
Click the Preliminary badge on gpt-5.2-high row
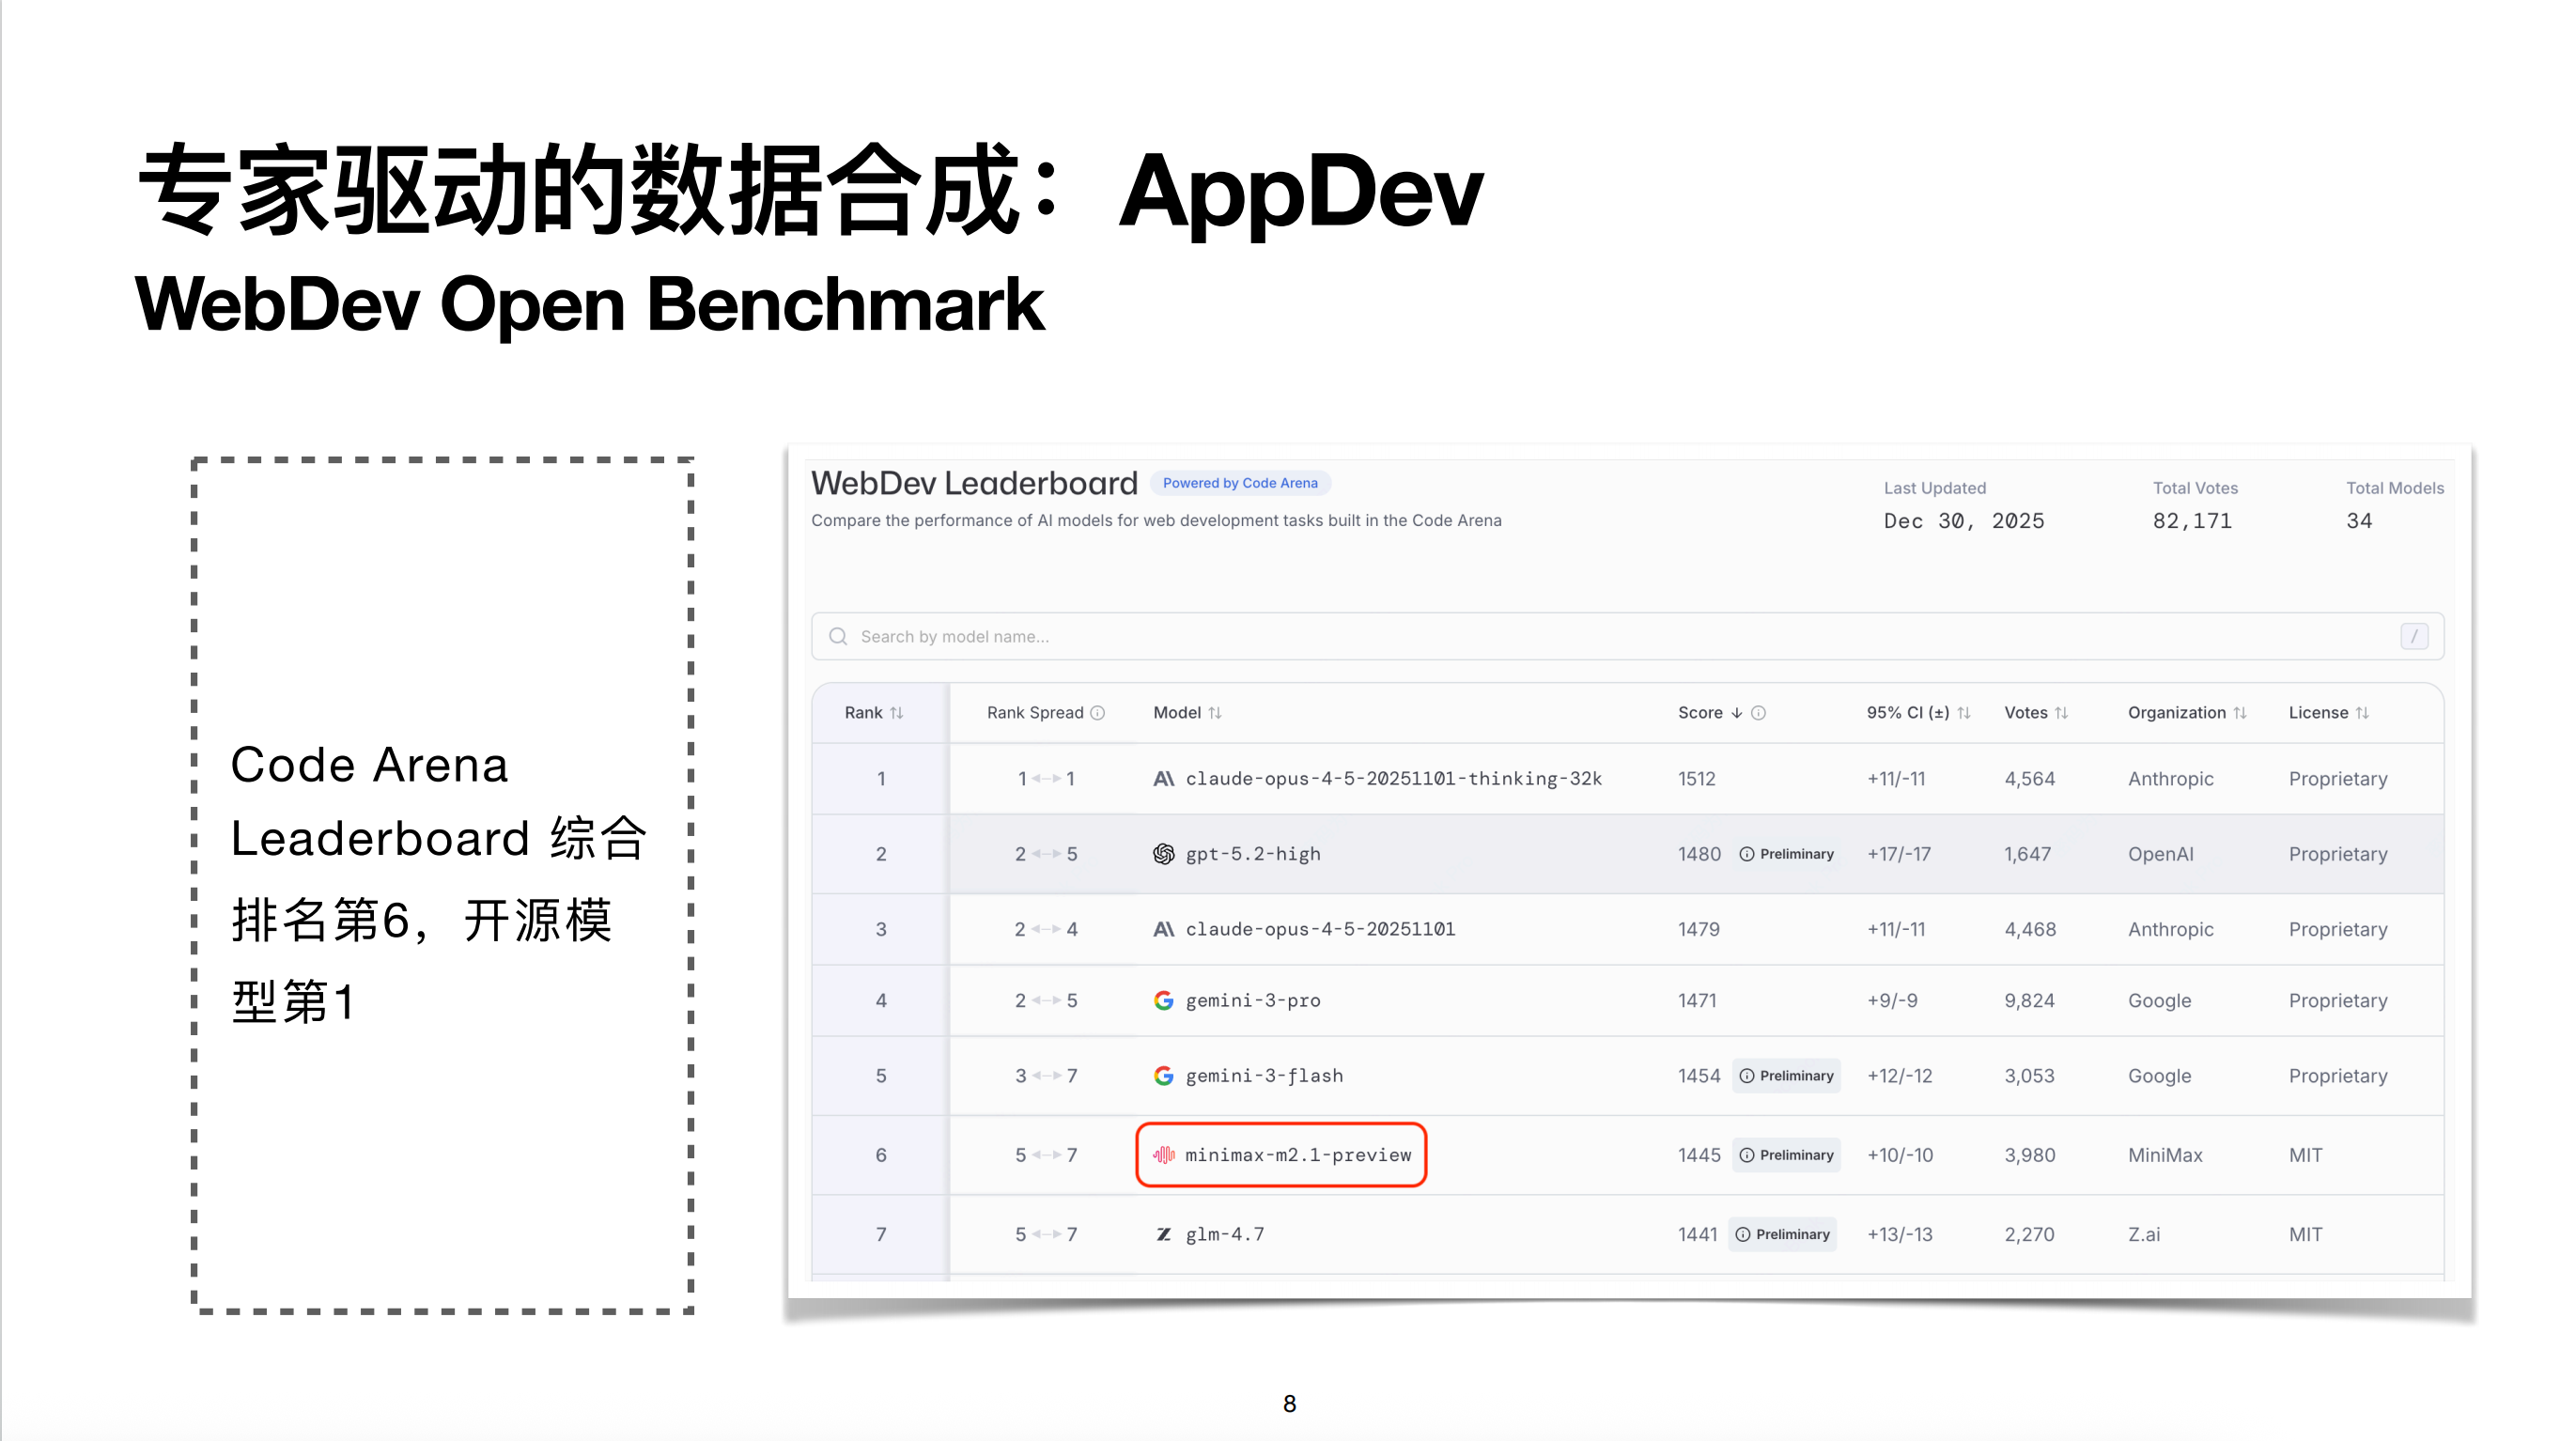(1787, 853)
